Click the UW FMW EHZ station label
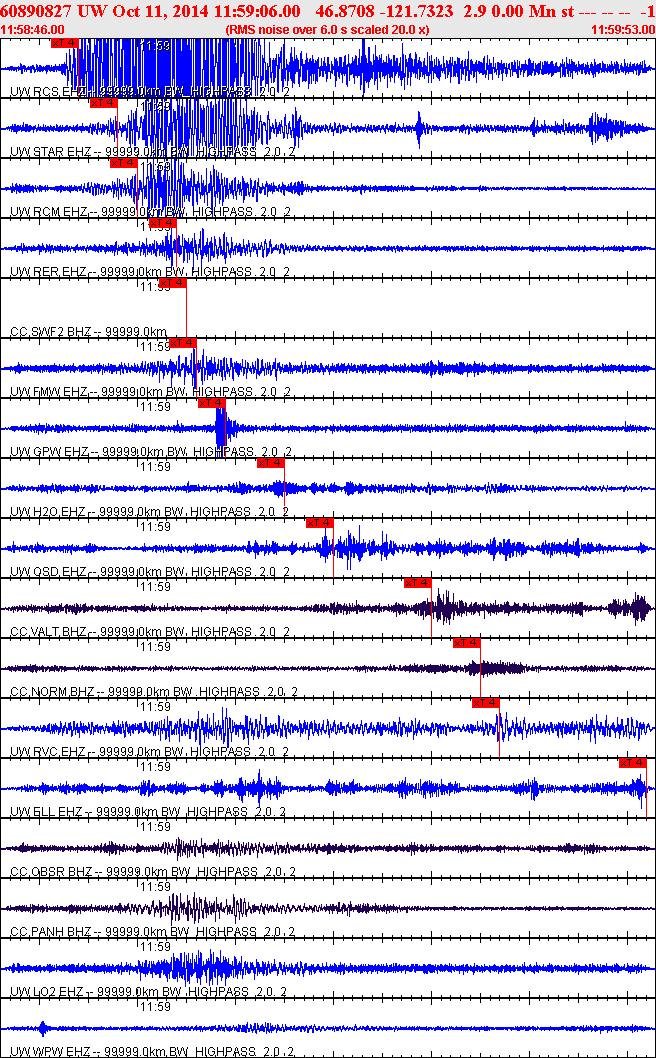Viewport: 656px width, 1058px height. [49, 392]
